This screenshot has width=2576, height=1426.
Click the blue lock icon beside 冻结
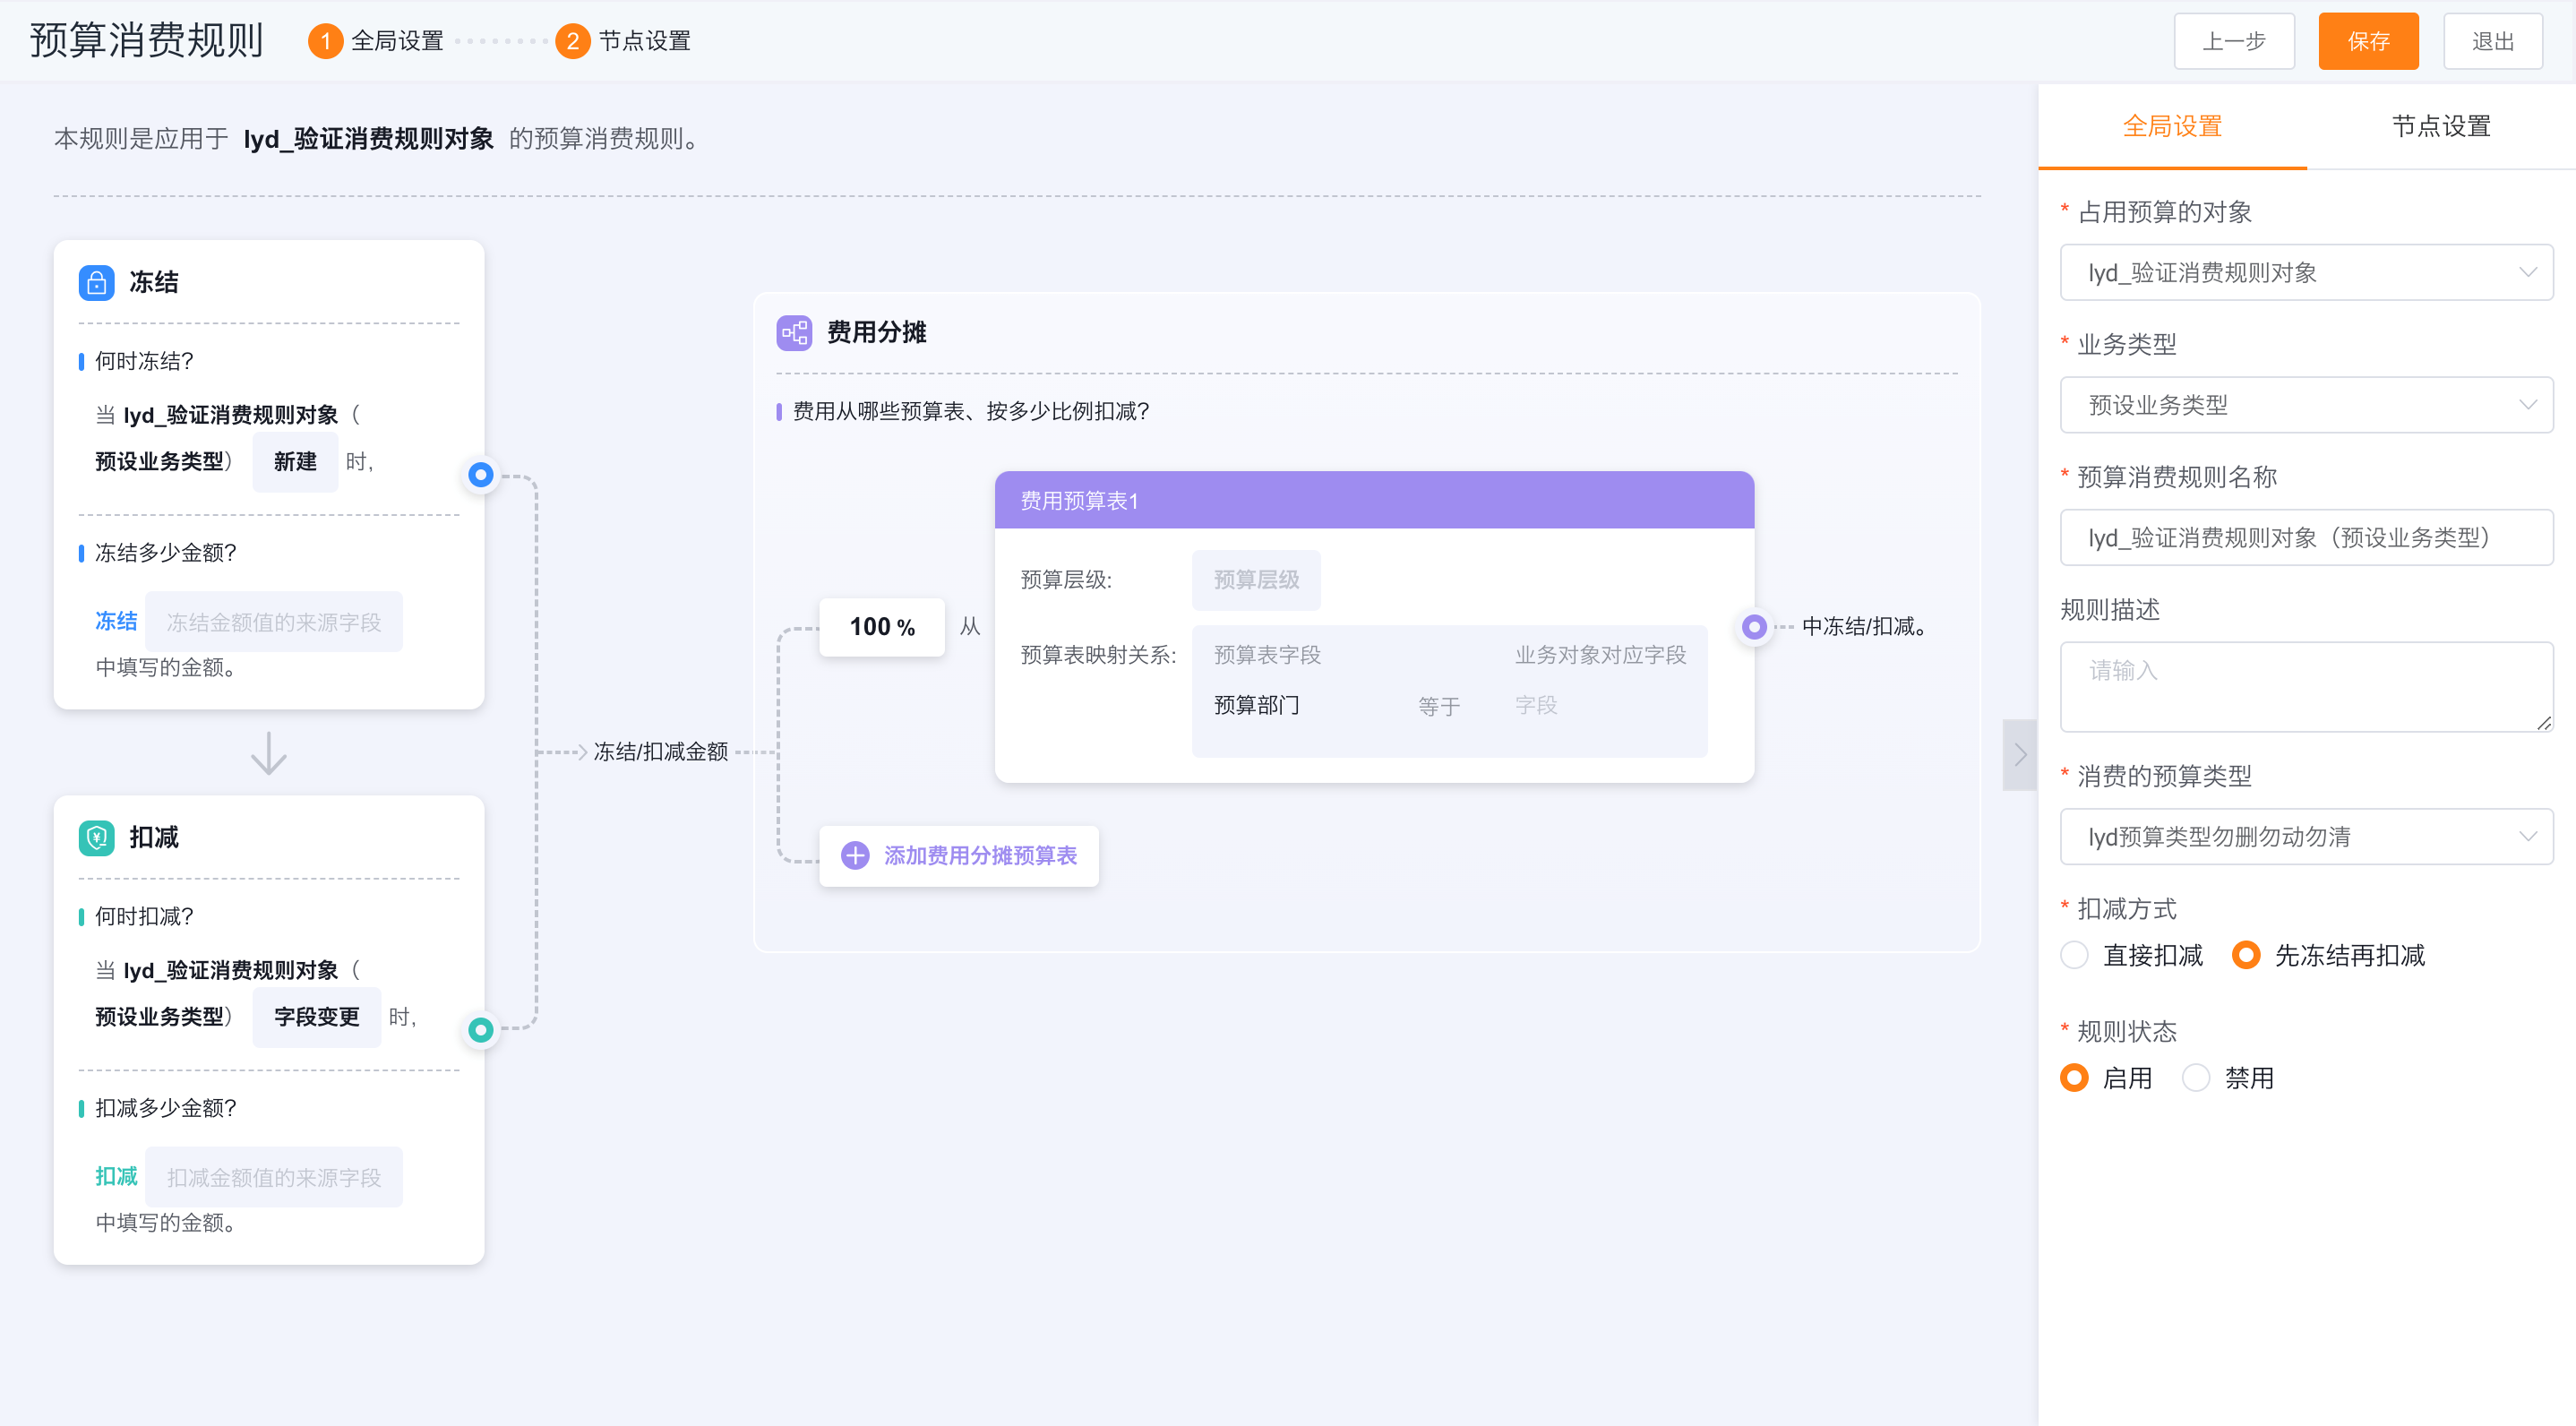coord(96,282)
